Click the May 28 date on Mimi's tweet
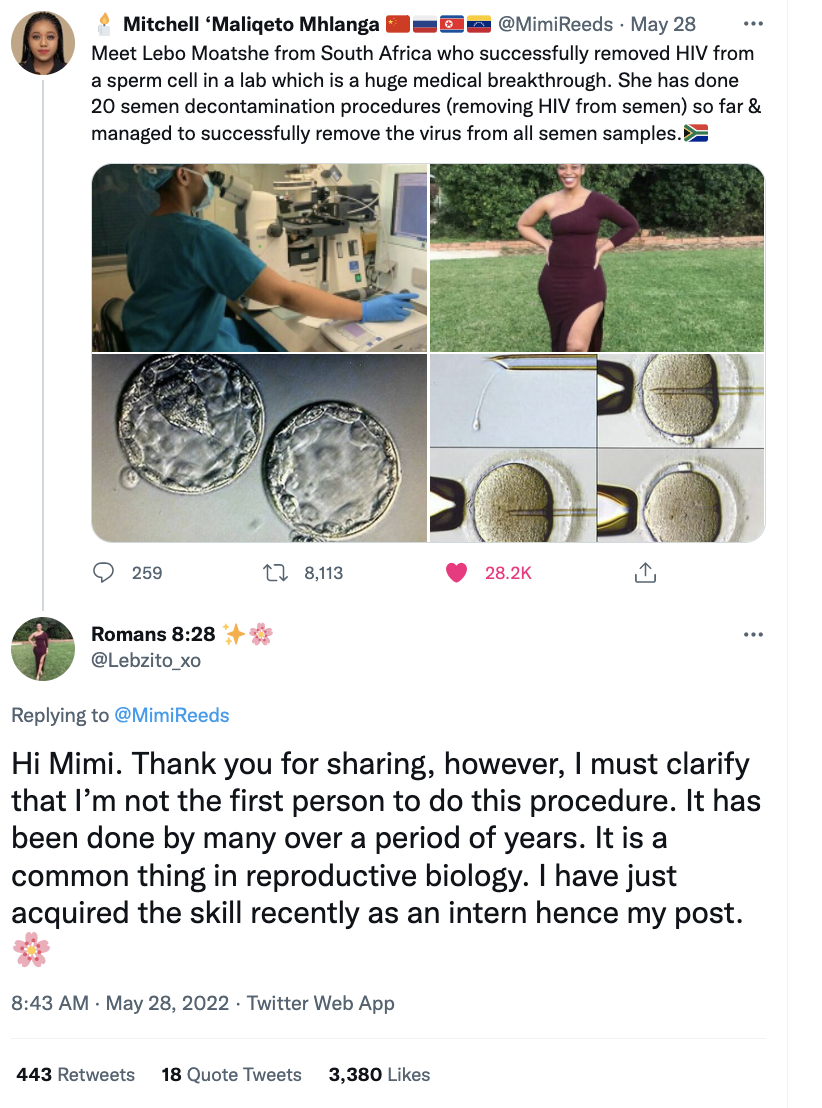822x1108 pixels. pyautogui.click(x=665, y=24)
